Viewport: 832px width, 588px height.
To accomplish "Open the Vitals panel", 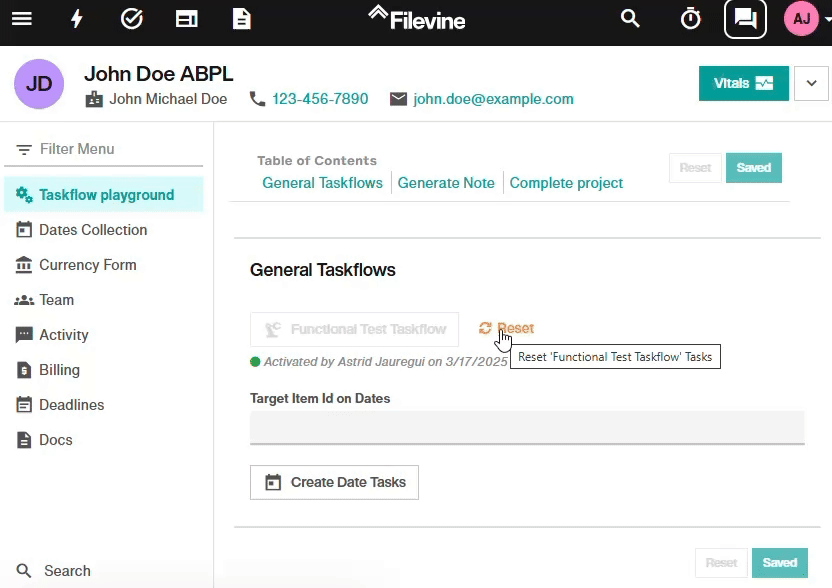I will click(743, 83).
